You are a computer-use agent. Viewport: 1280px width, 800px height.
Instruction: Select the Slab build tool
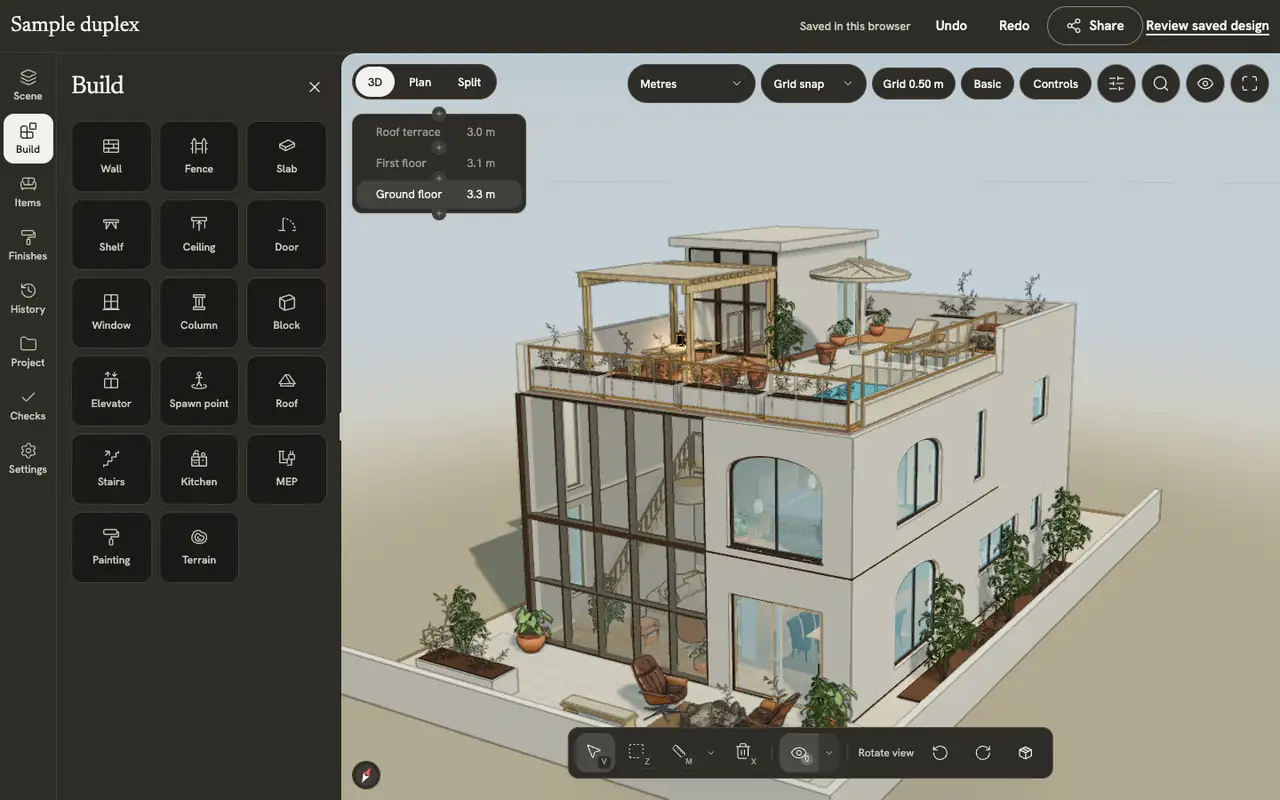(x=287, y=156)
